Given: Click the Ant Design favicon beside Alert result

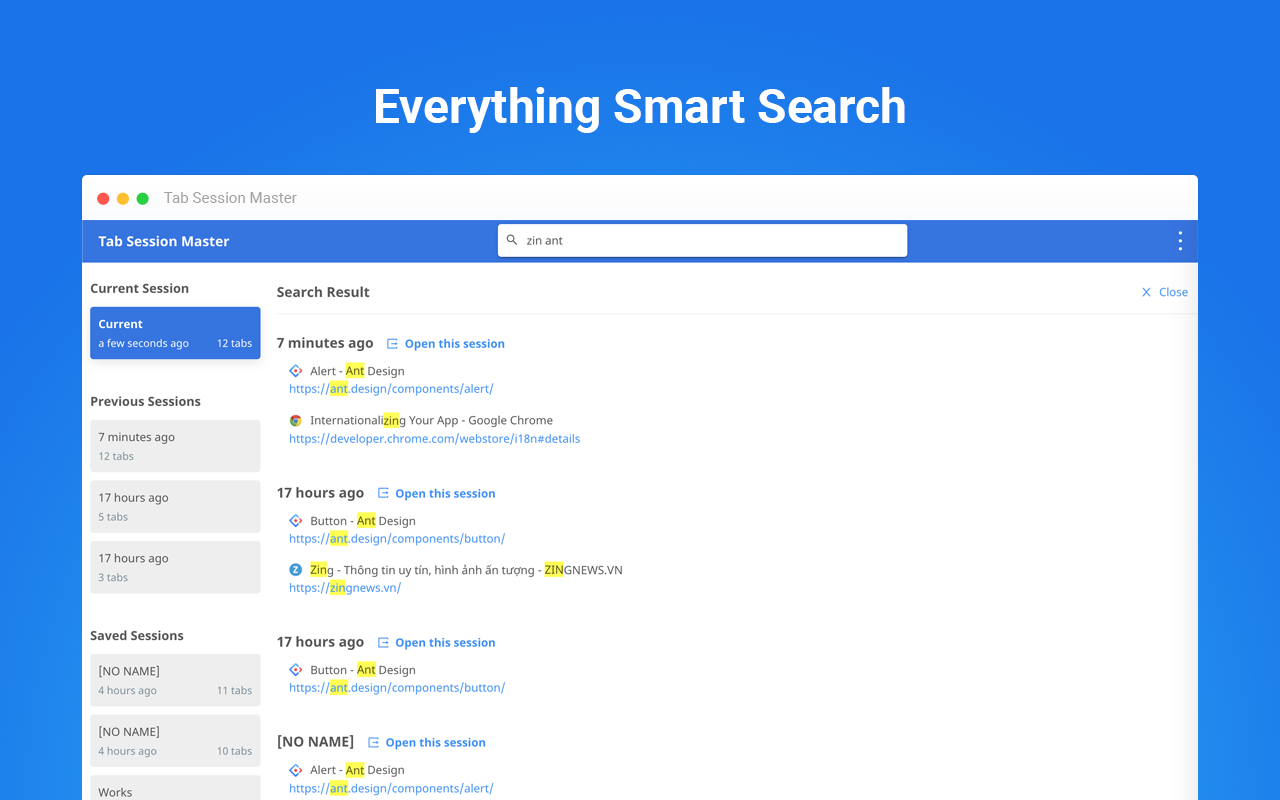Looking at the screenshot, I should tap(295, 371).
